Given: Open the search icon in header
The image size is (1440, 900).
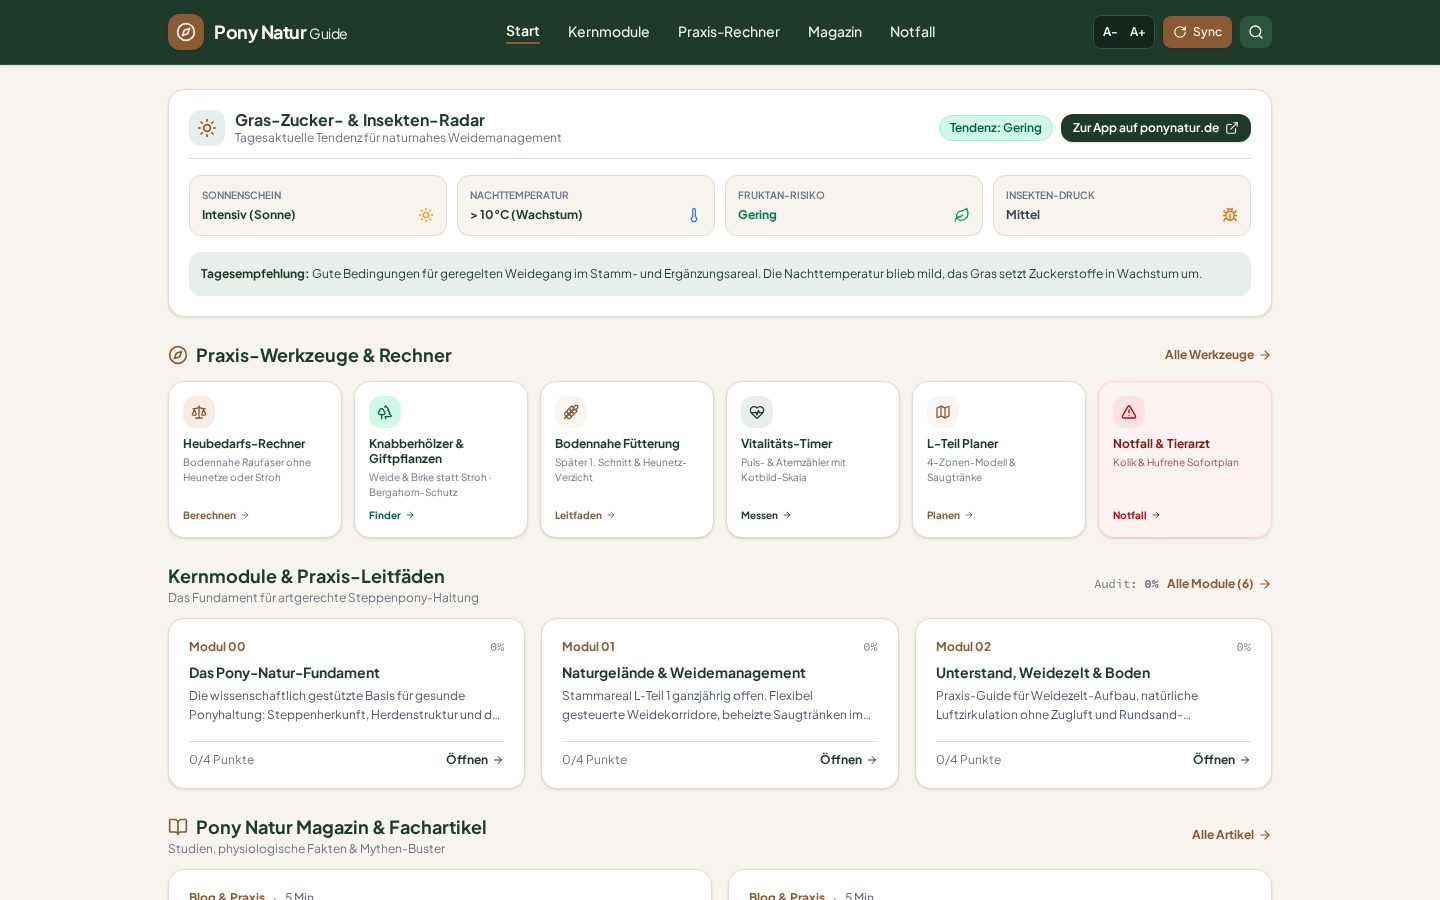Looking at the screenshot, I should 1256,32.
